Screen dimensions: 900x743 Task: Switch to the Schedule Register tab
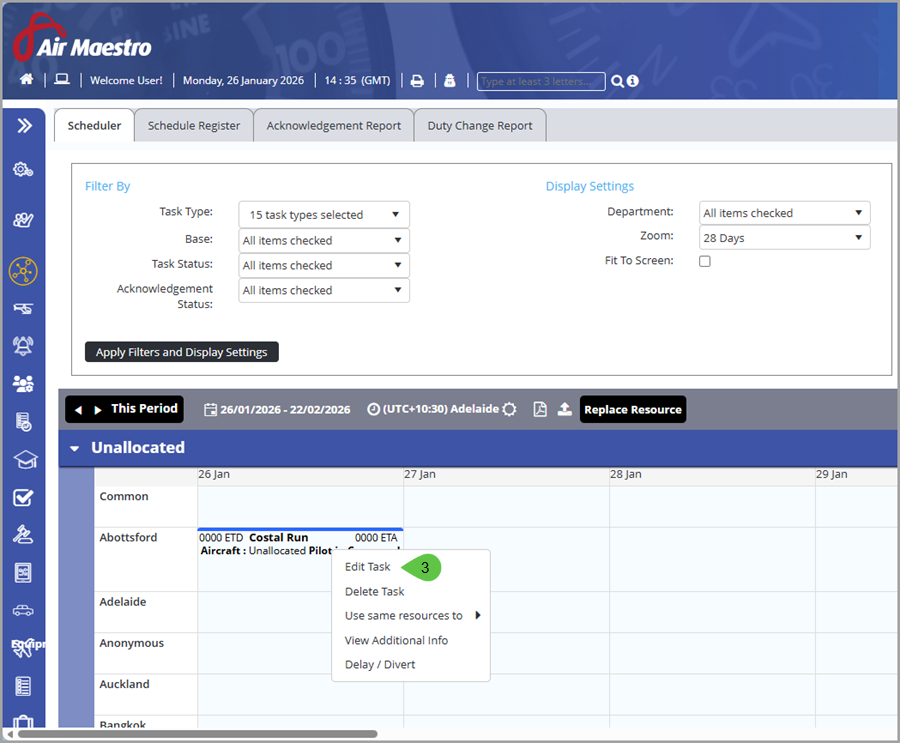point(194,126)
